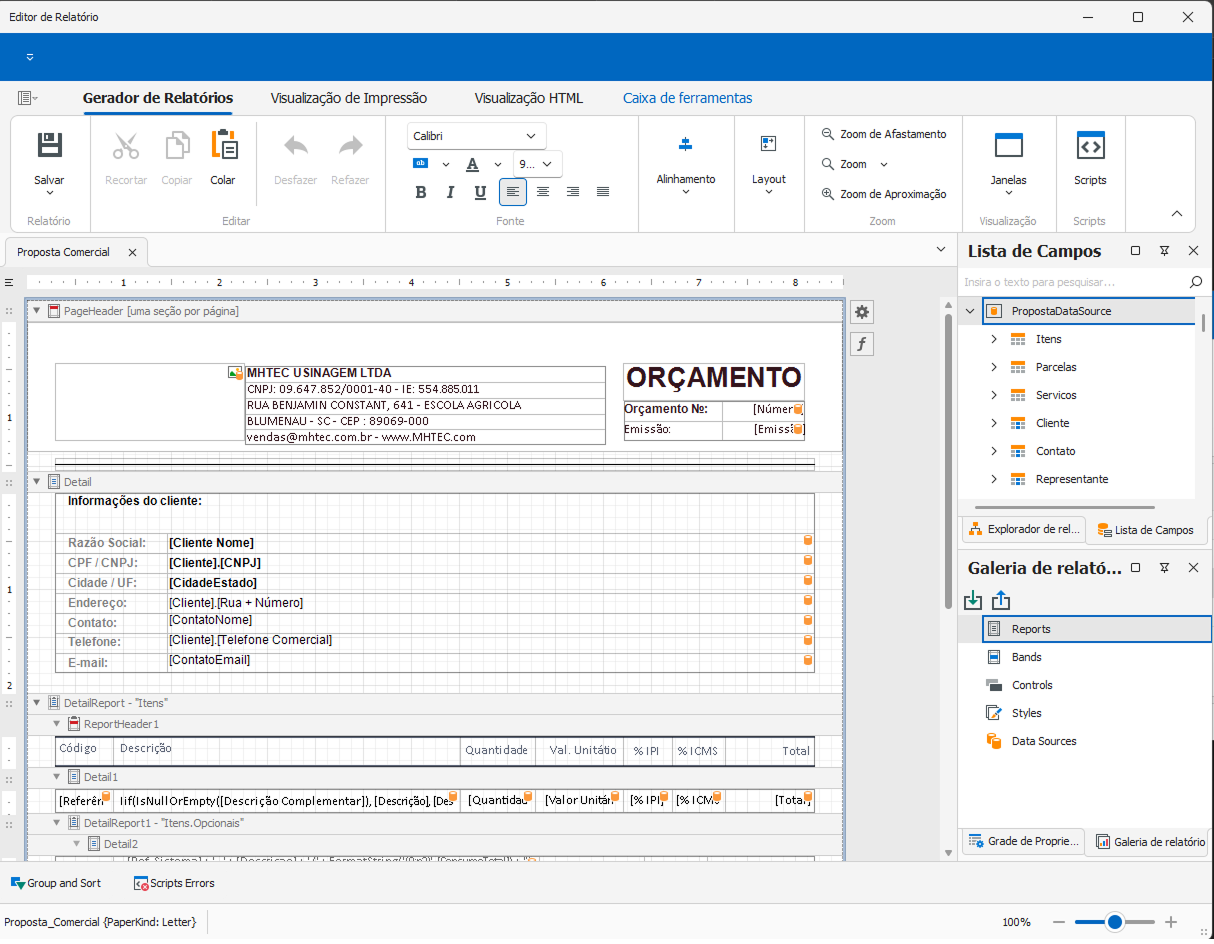Open the Scripts editor icon
This screenshot has height=944, width=1214.
(1089, 146)
